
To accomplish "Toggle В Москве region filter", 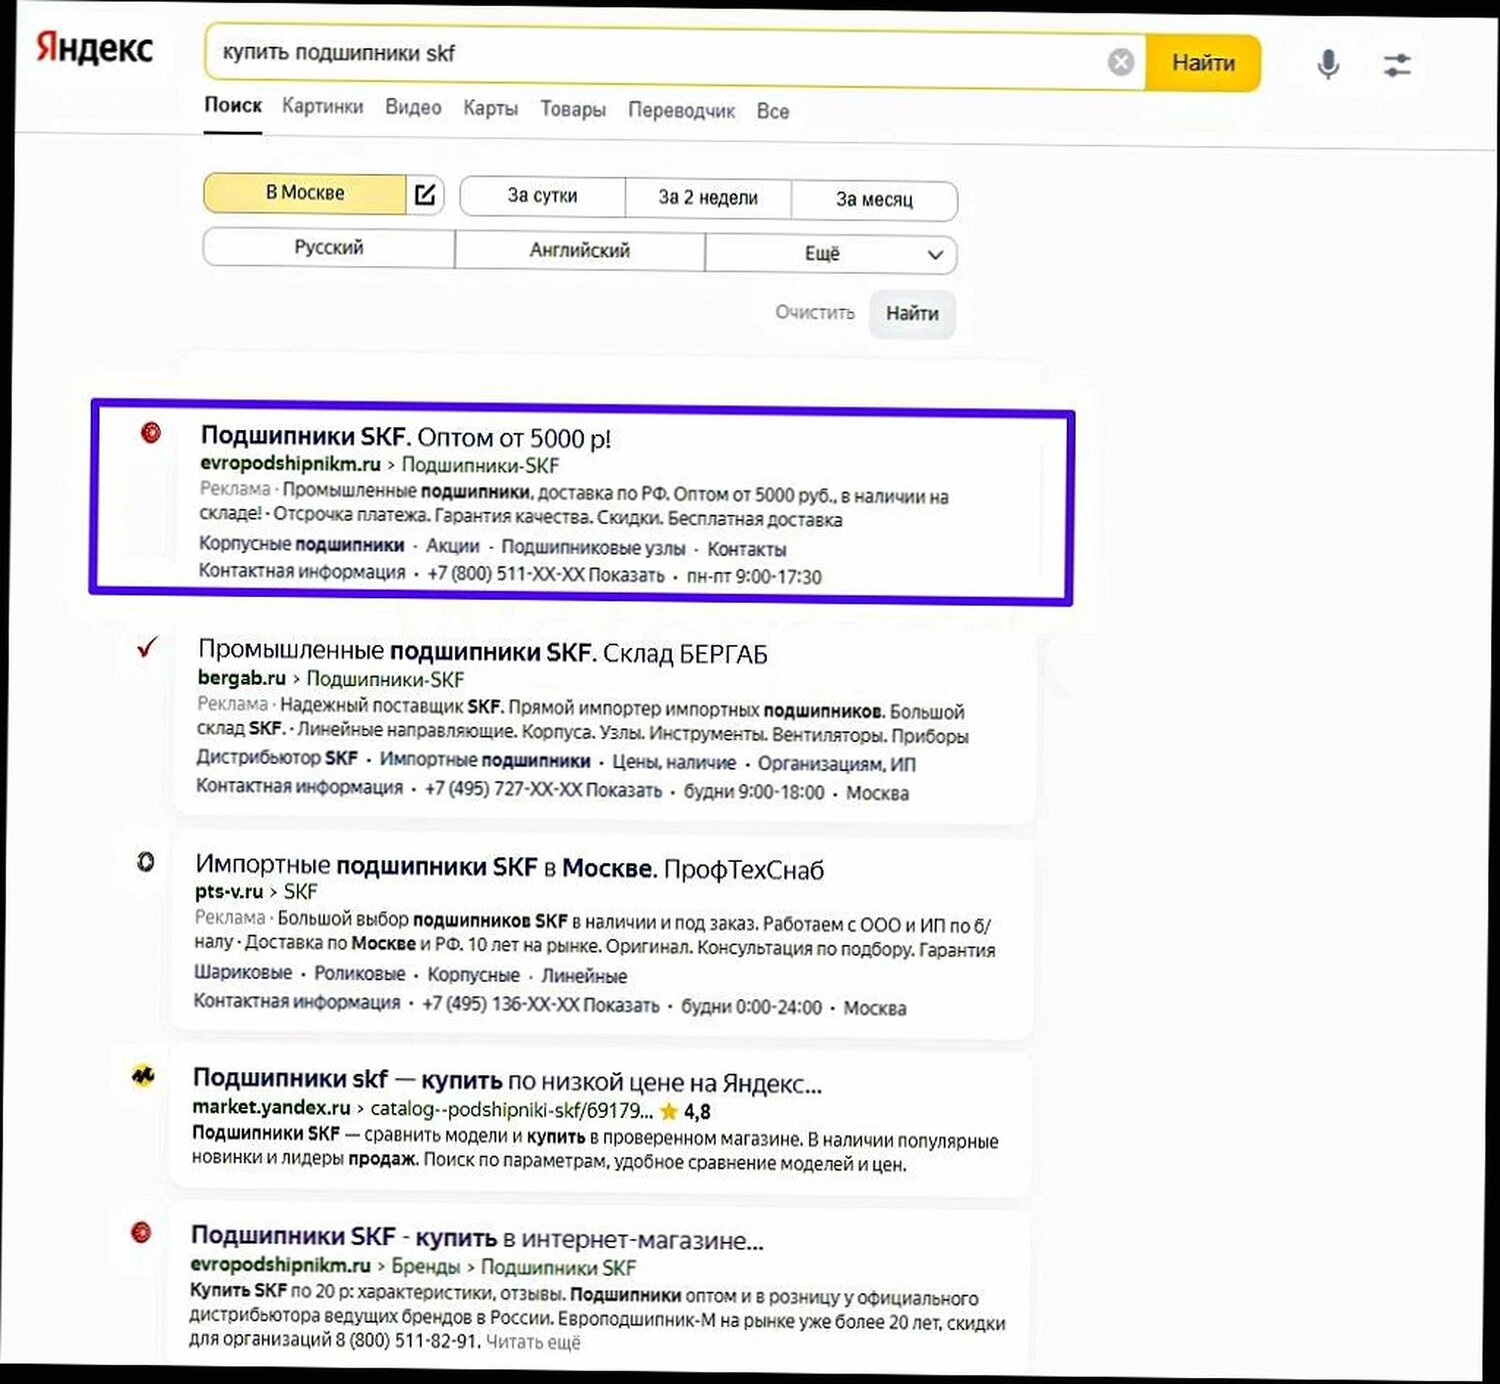I will point(305,192).
